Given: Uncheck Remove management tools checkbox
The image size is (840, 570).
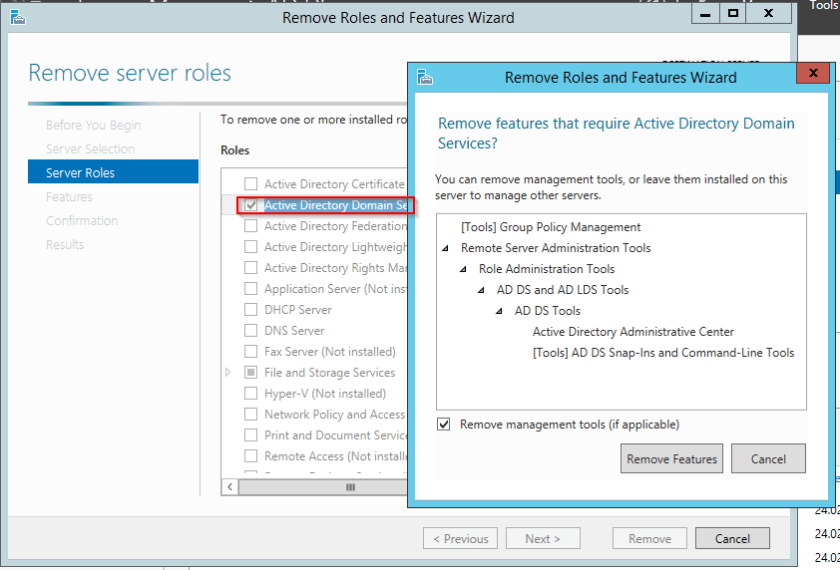Looking at the screenshot, I should (x=444, y=425).
